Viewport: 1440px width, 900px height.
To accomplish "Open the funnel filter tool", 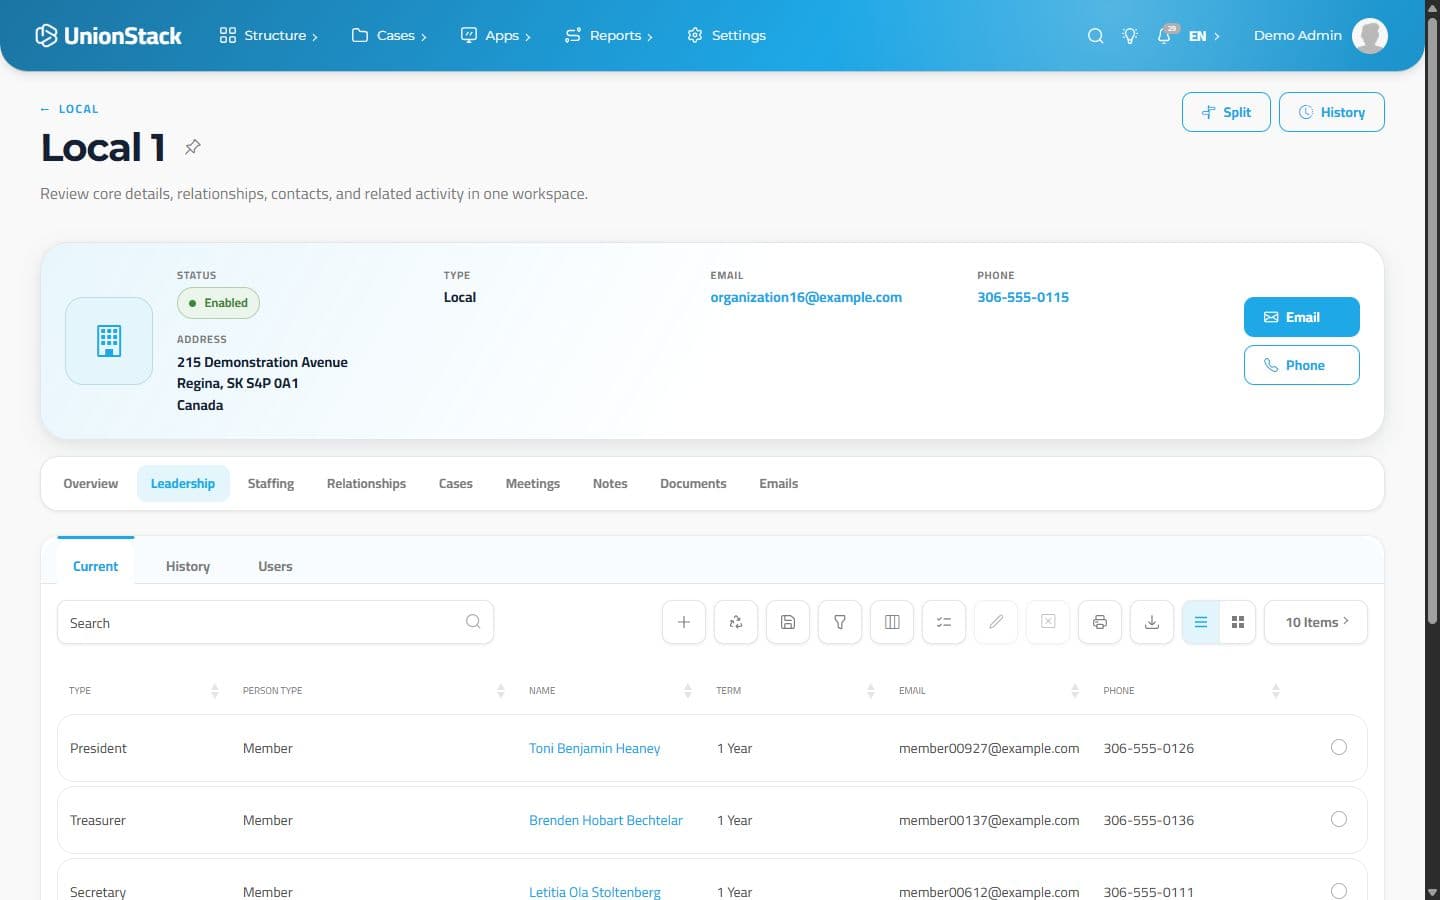I will (840, 622).
